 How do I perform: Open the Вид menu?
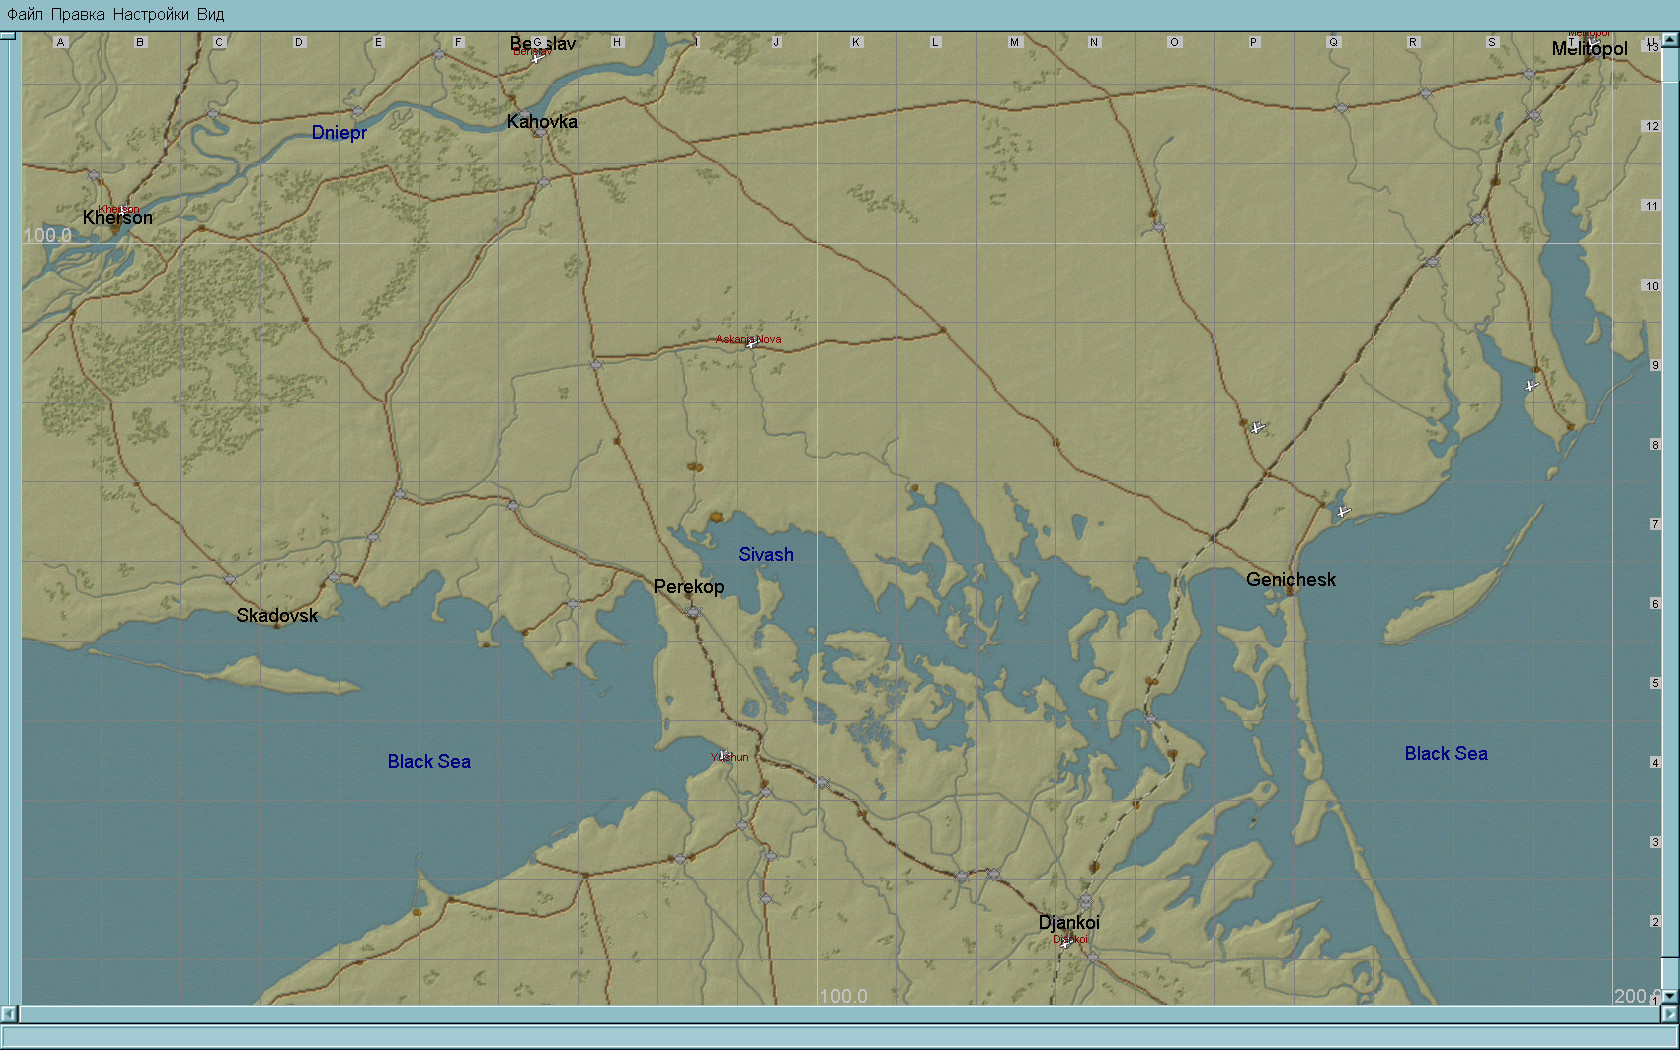tap(210, 14)
